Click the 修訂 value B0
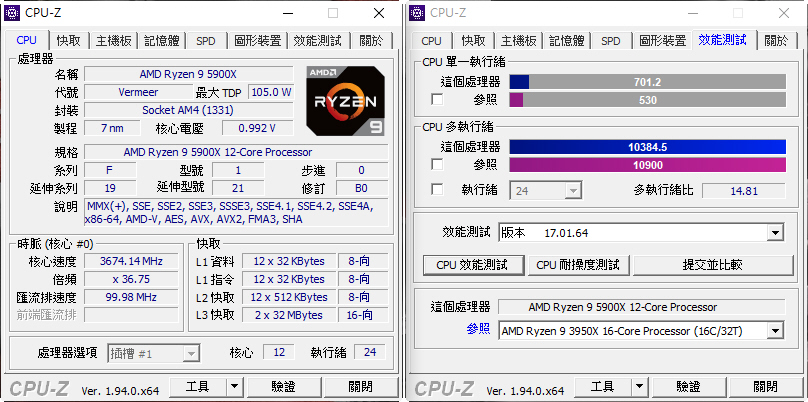808x402 pixels. [x=362, y=188]
